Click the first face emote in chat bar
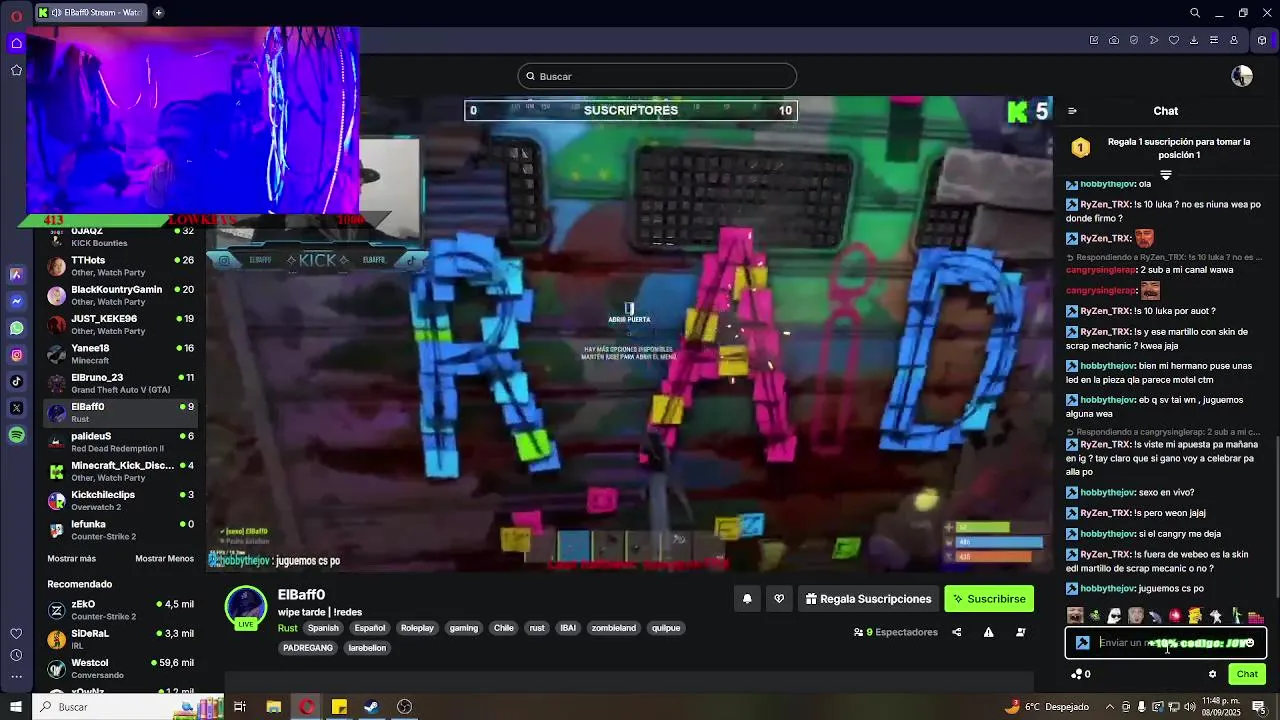1280x720 pixels. point(1075,616)
